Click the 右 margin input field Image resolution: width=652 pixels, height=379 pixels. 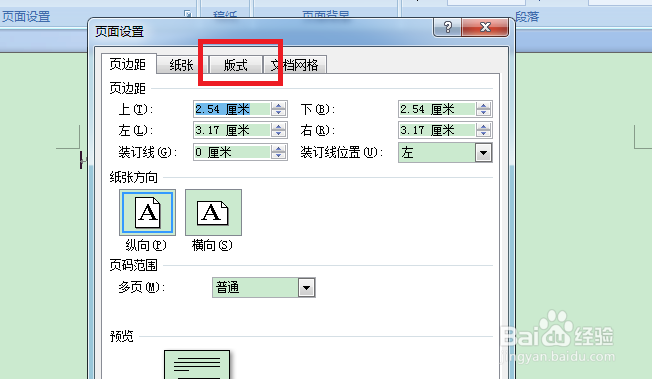pos(437,130)
